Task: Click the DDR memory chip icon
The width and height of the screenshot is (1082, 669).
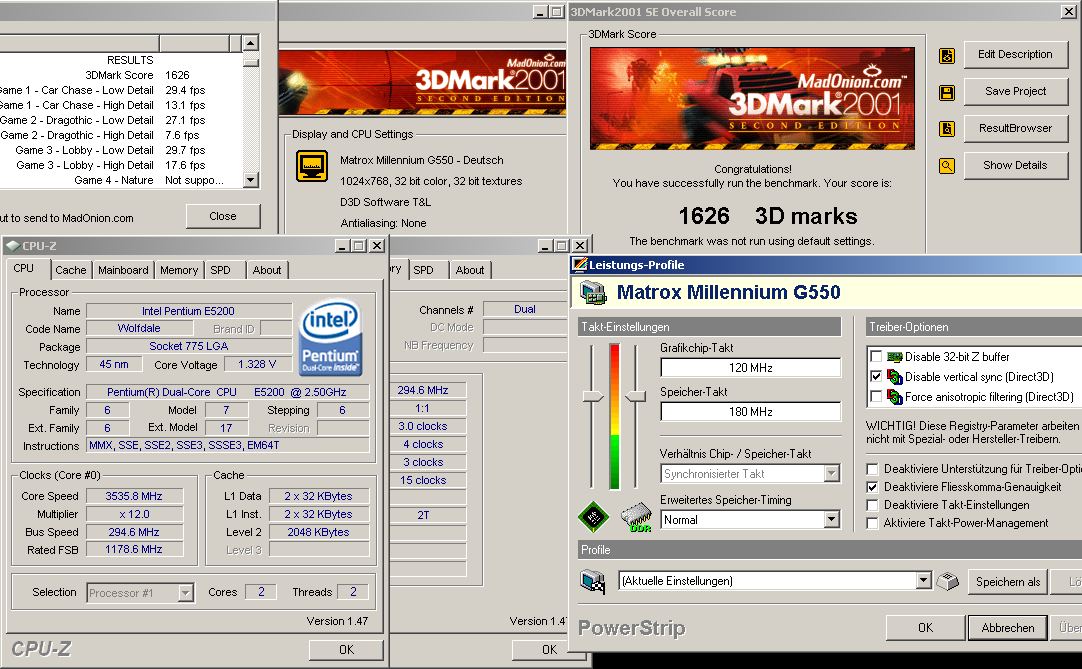Action: click(x=636, y=517)
